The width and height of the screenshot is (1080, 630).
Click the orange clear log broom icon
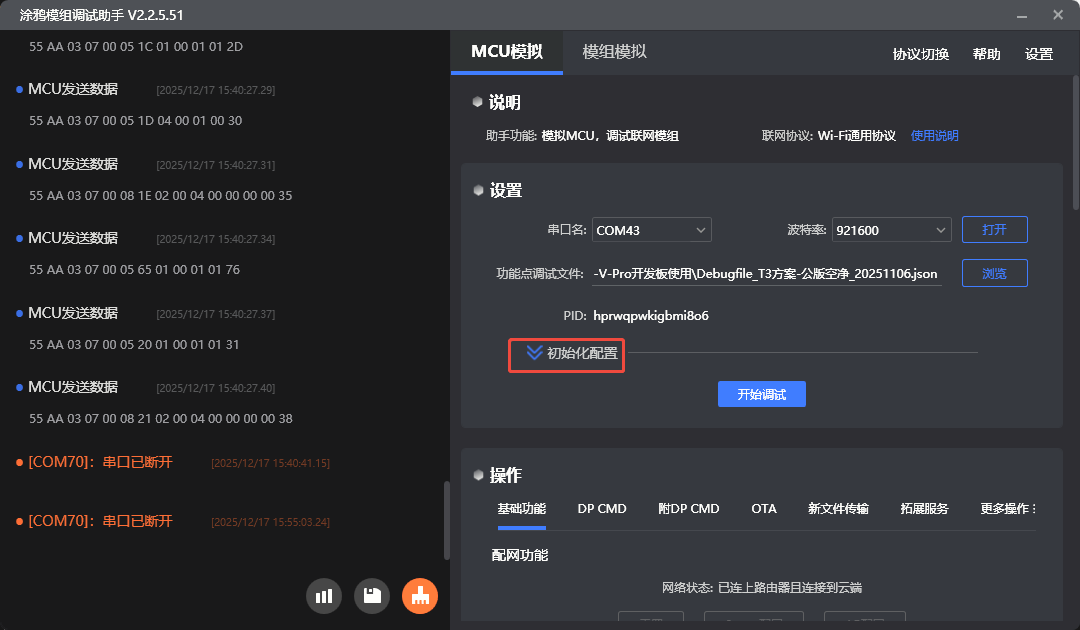click(420, 597)
